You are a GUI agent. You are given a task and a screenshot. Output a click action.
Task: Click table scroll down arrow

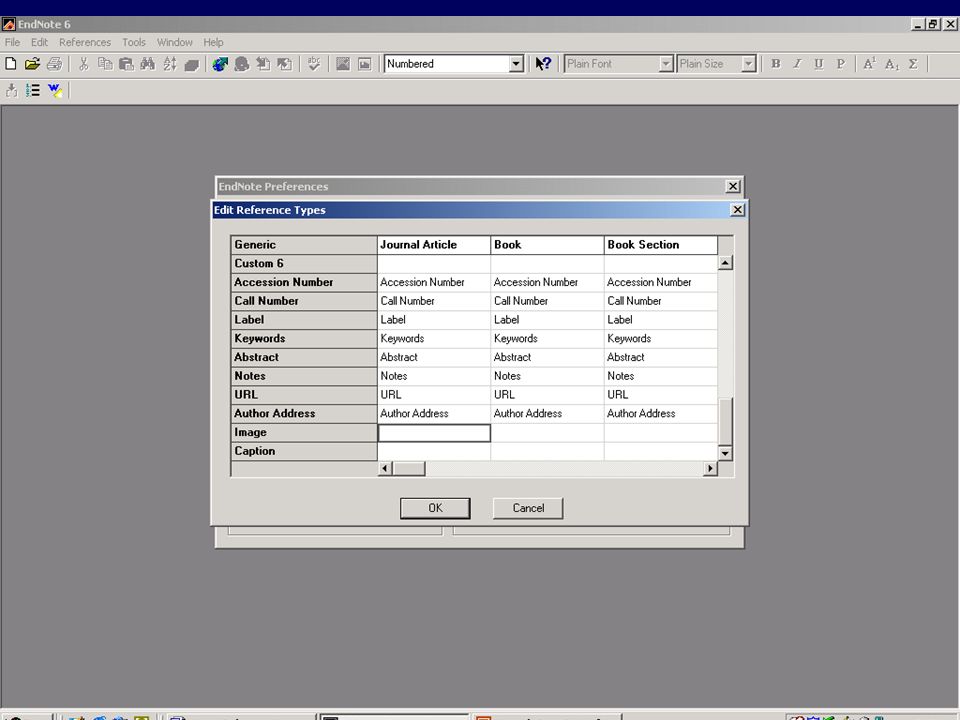pos(725,453)
